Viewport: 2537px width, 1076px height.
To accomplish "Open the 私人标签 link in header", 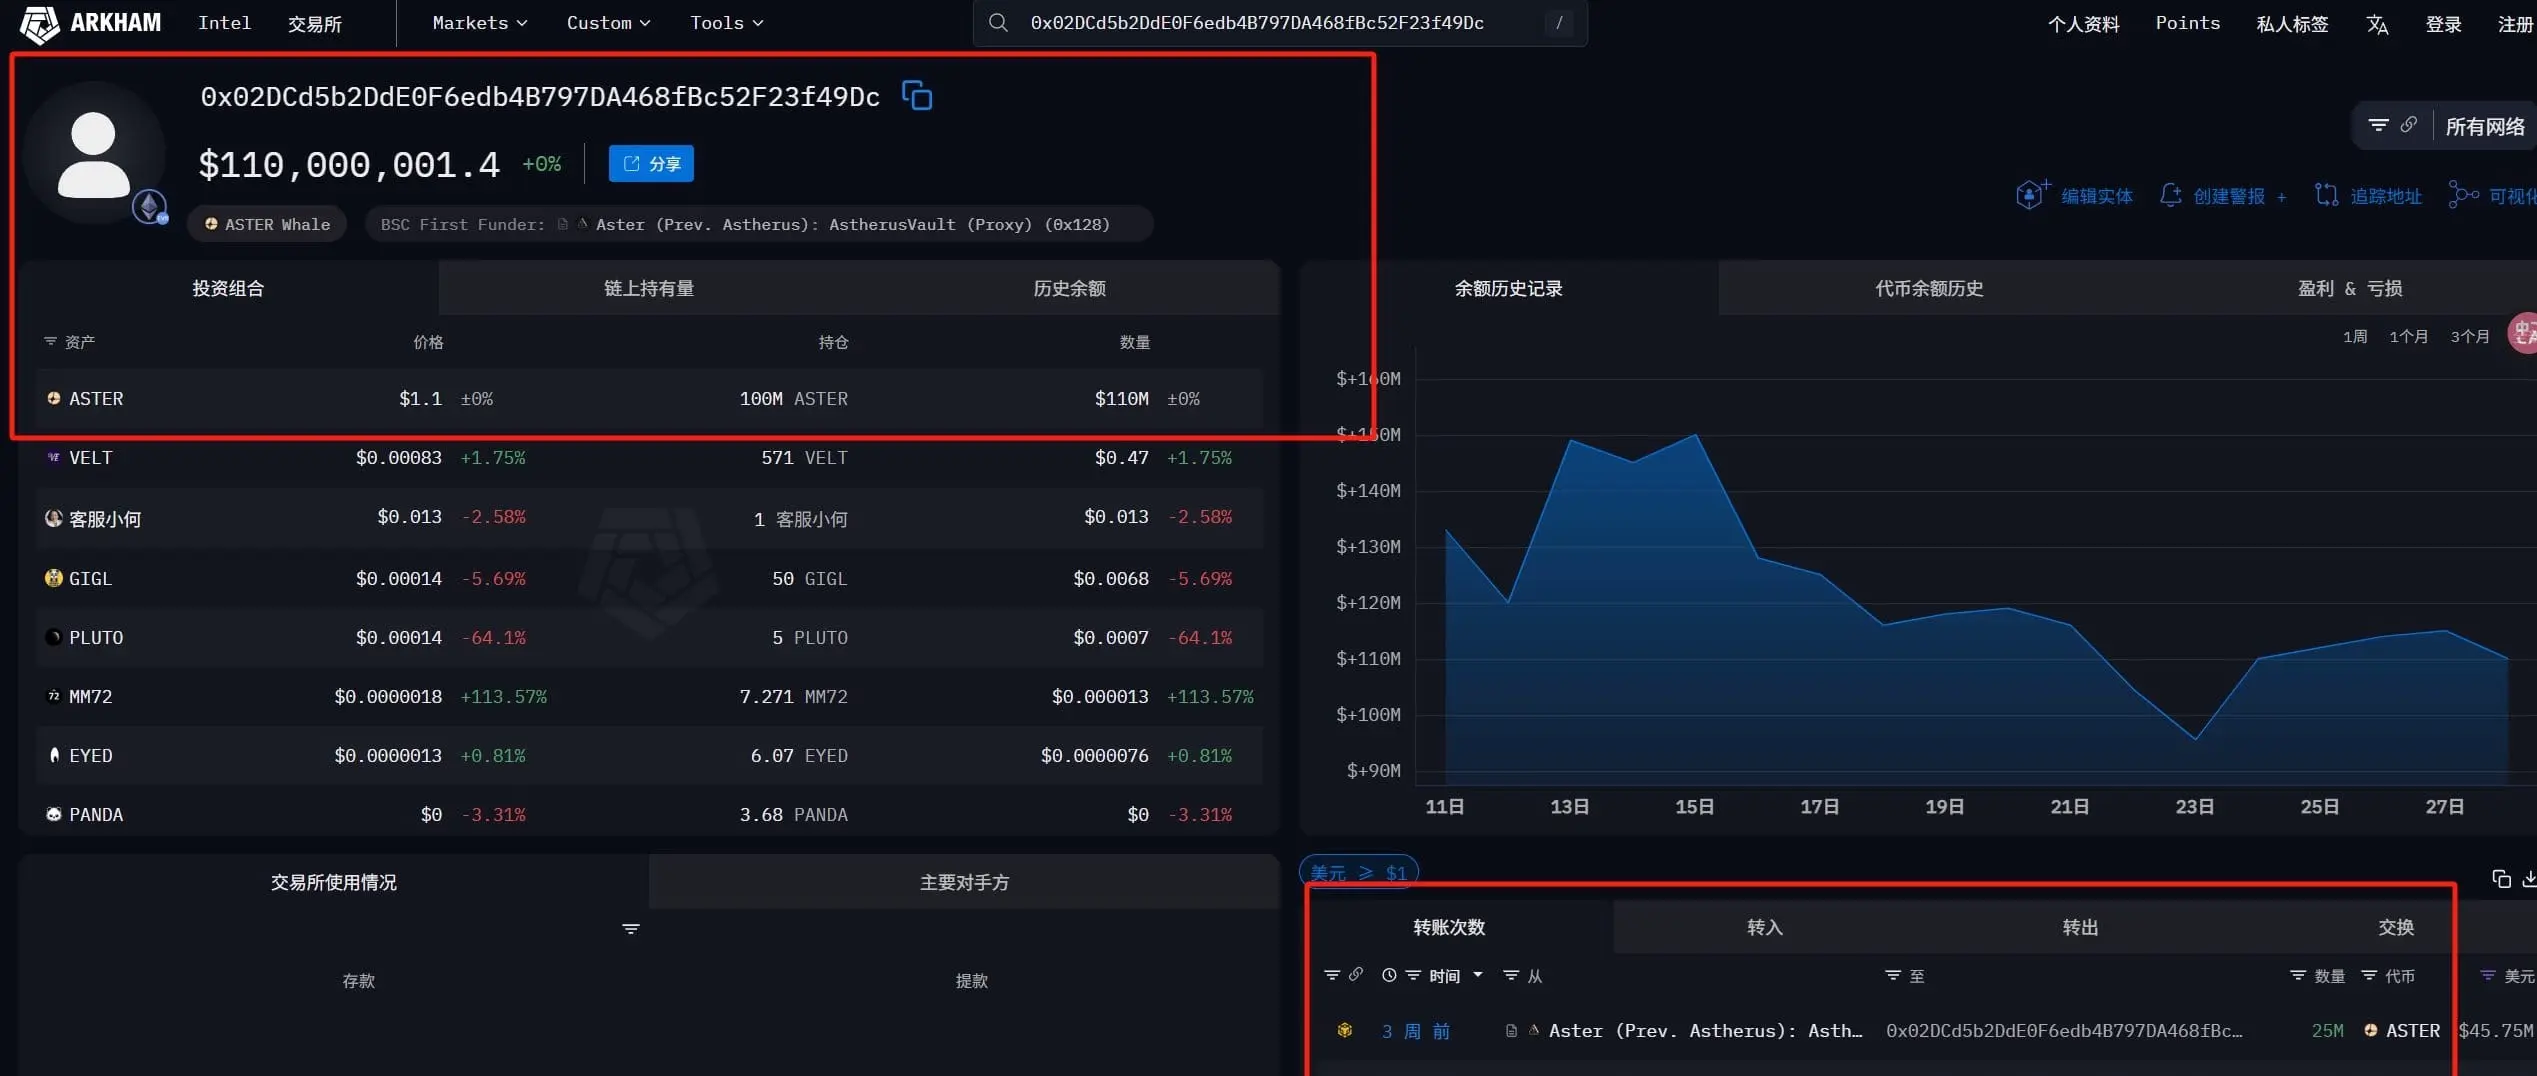I will [2292, 24].
